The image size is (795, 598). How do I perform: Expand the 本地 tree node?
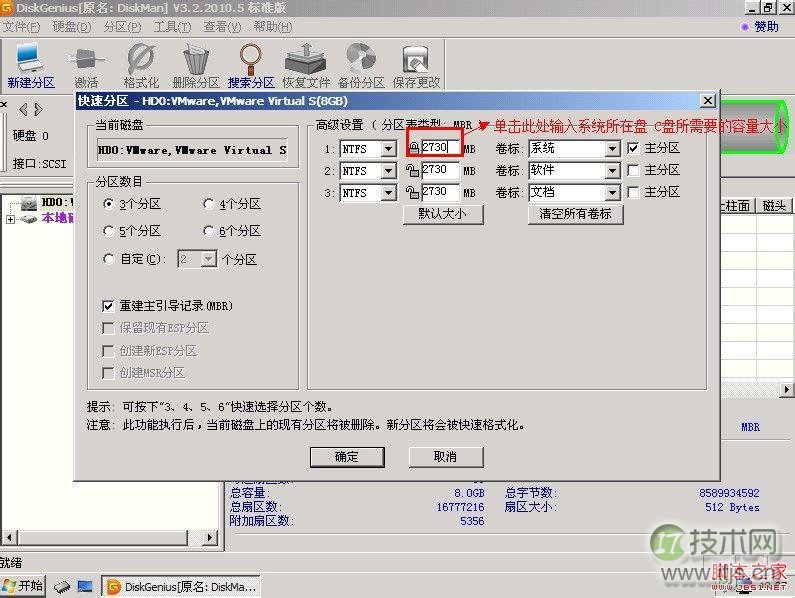[10, 219]
